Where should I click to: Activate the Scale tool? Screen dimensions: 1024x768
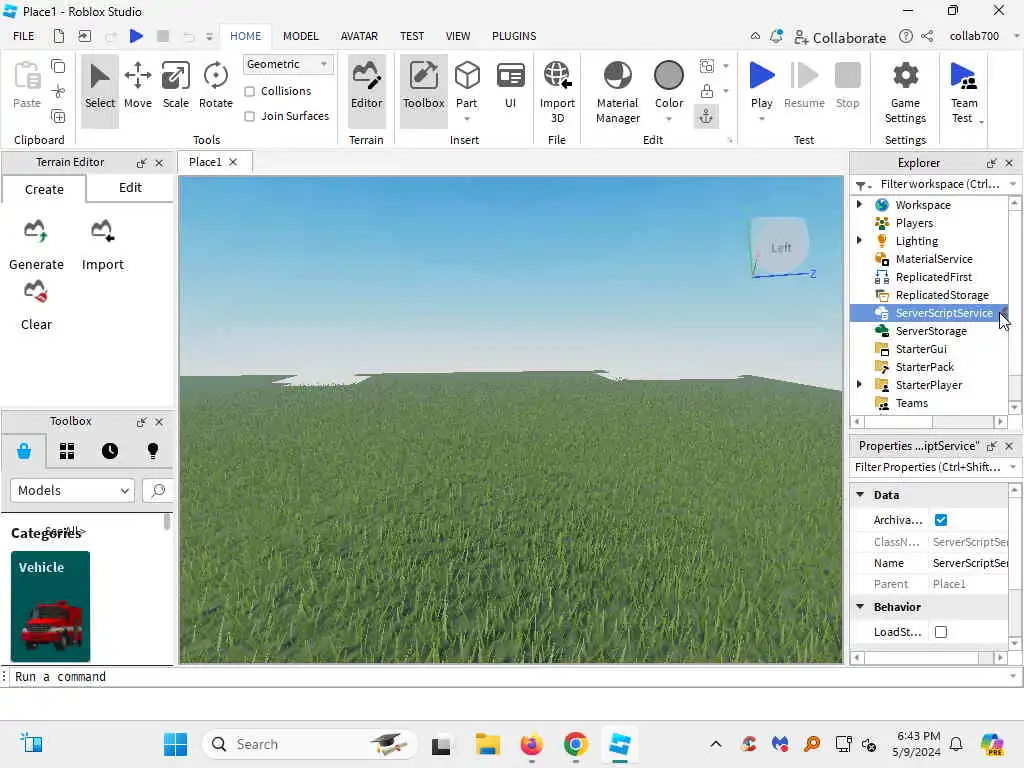coord(176,86)
